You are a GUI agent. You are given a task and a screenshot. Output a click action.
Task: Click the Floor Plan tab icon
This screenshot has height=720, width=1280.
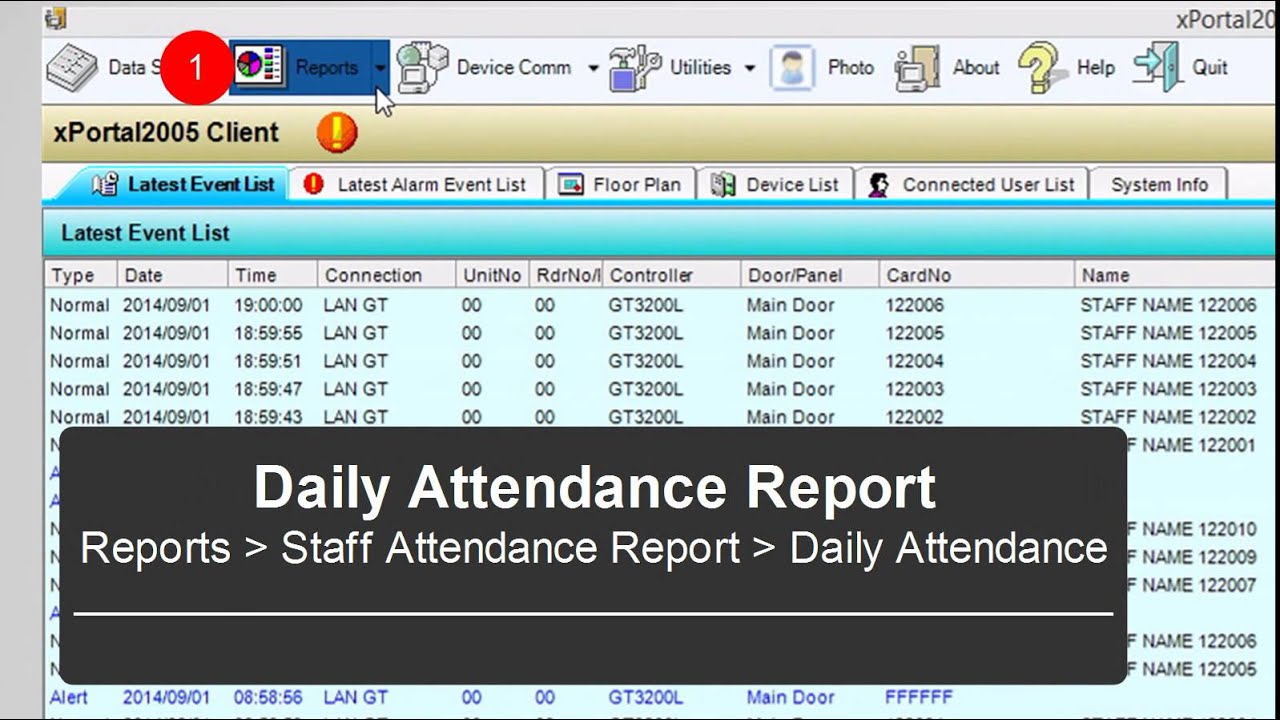pos(570,185)
